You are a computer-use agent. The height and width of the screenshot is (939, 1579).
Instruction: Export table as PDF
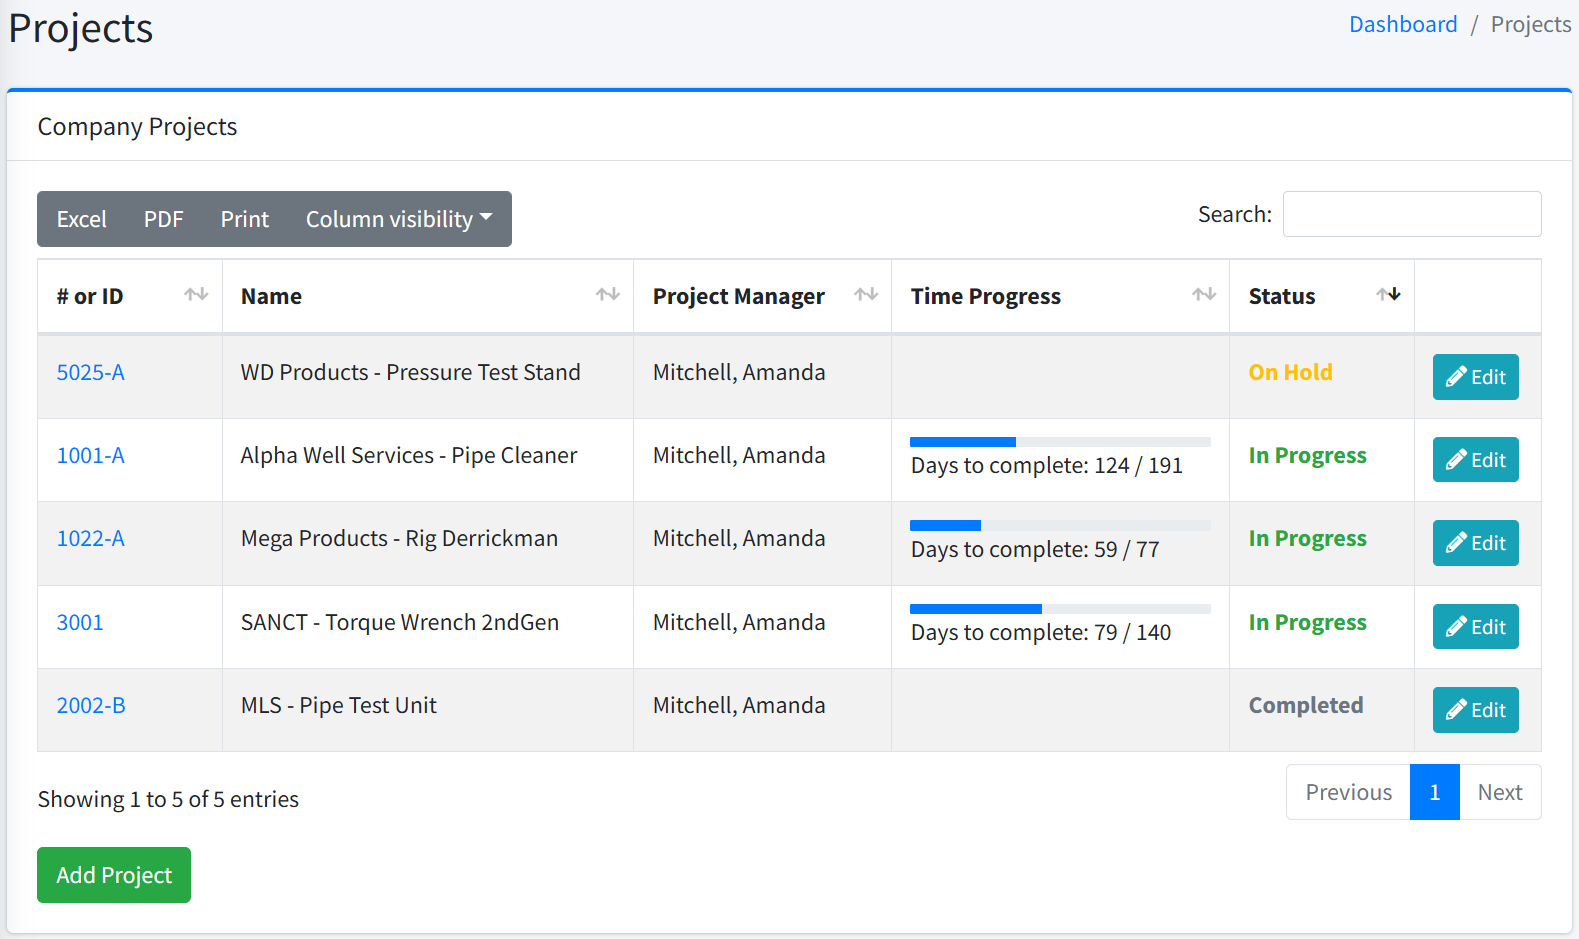(163, 219)
